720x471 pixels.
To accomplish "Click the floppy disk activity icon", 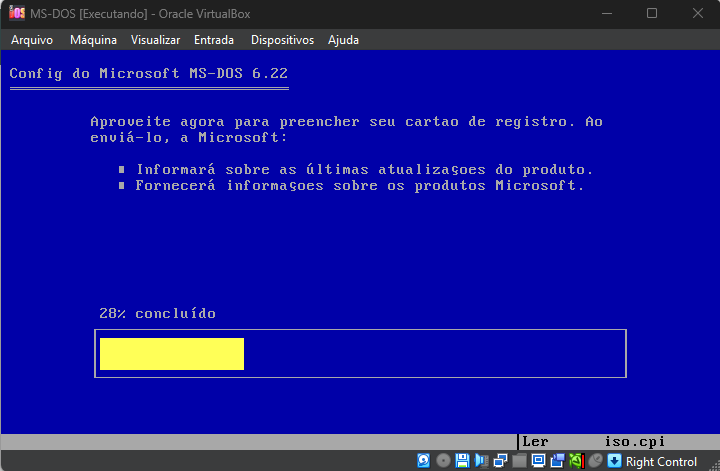I will 462,460.
